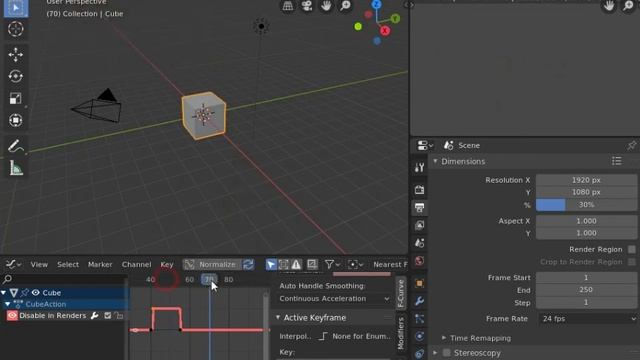Screen dimensions: 640x360
Task: Open the Output properties tab
Action: pyautogui.click(x=420, y=207)
